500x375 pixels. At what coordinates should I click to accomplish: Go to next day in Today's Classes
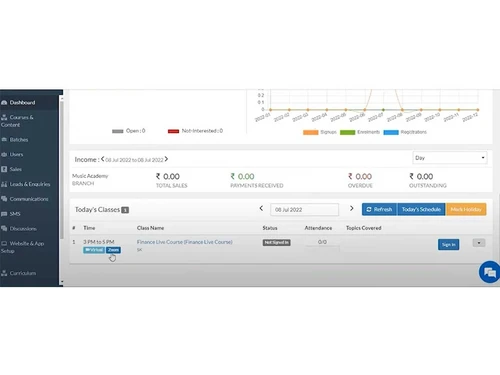point(351,208)
